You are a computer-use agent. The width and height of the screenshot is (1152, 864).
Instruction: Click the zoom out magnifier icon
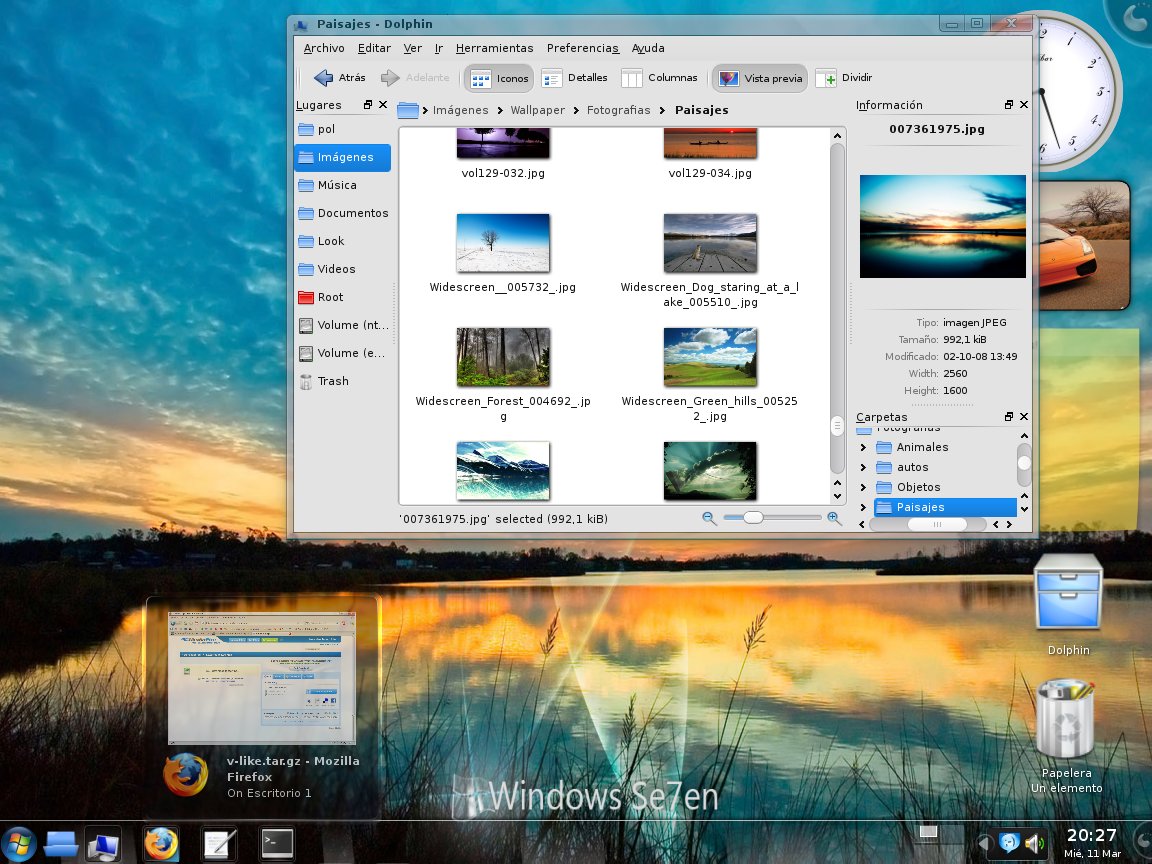point(709,518)
